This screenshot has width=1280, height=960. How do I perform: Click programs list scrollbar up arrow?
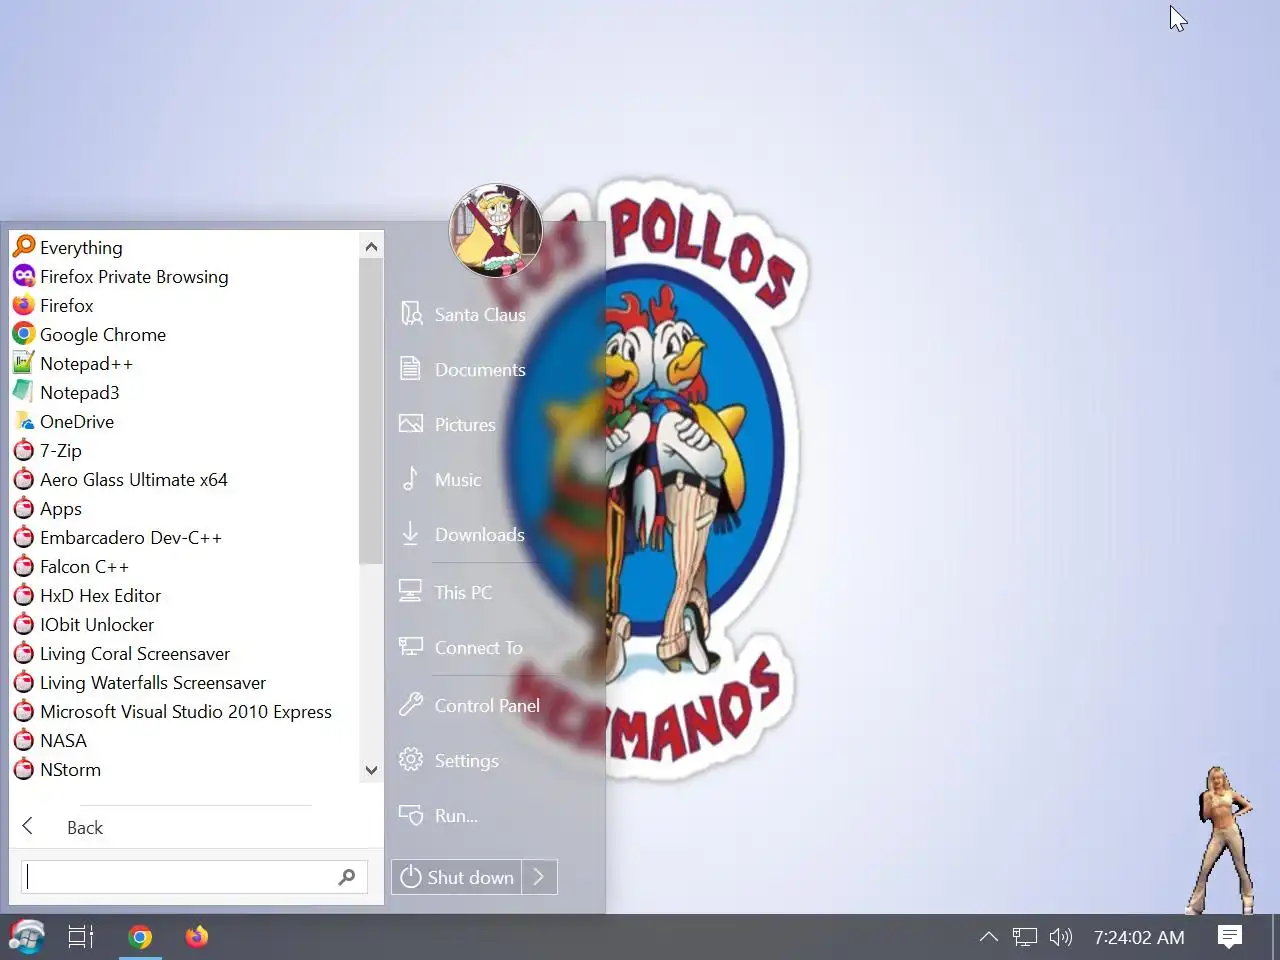(371, 246)
